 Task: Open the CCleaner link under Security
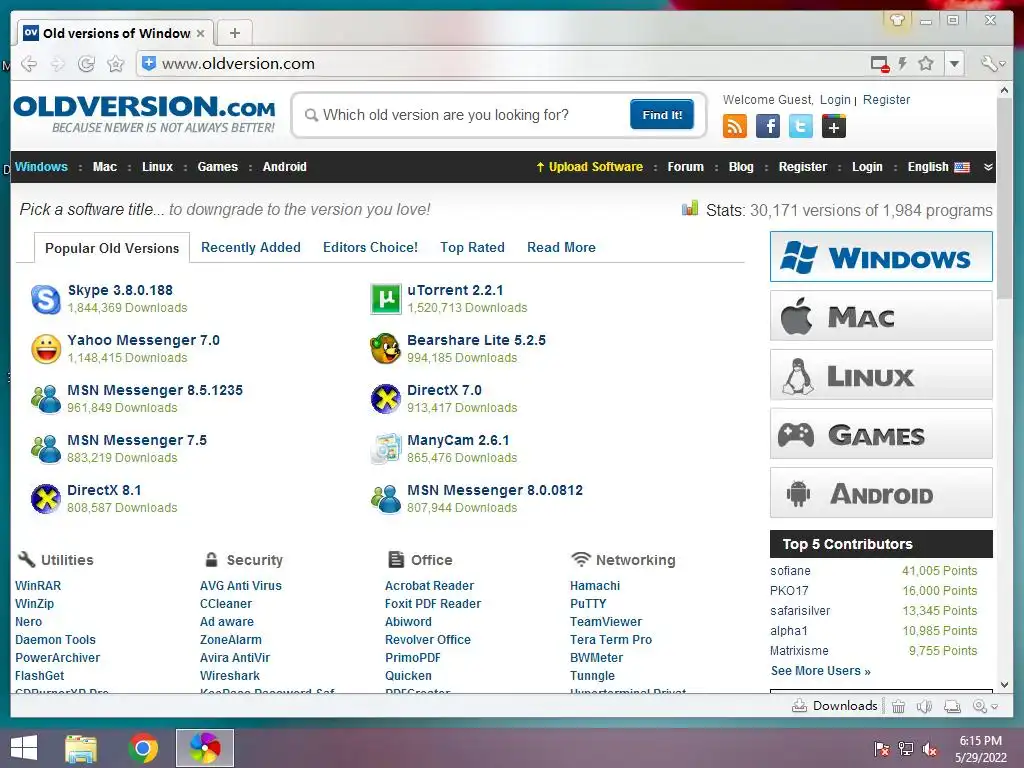[x=226, y=604]
